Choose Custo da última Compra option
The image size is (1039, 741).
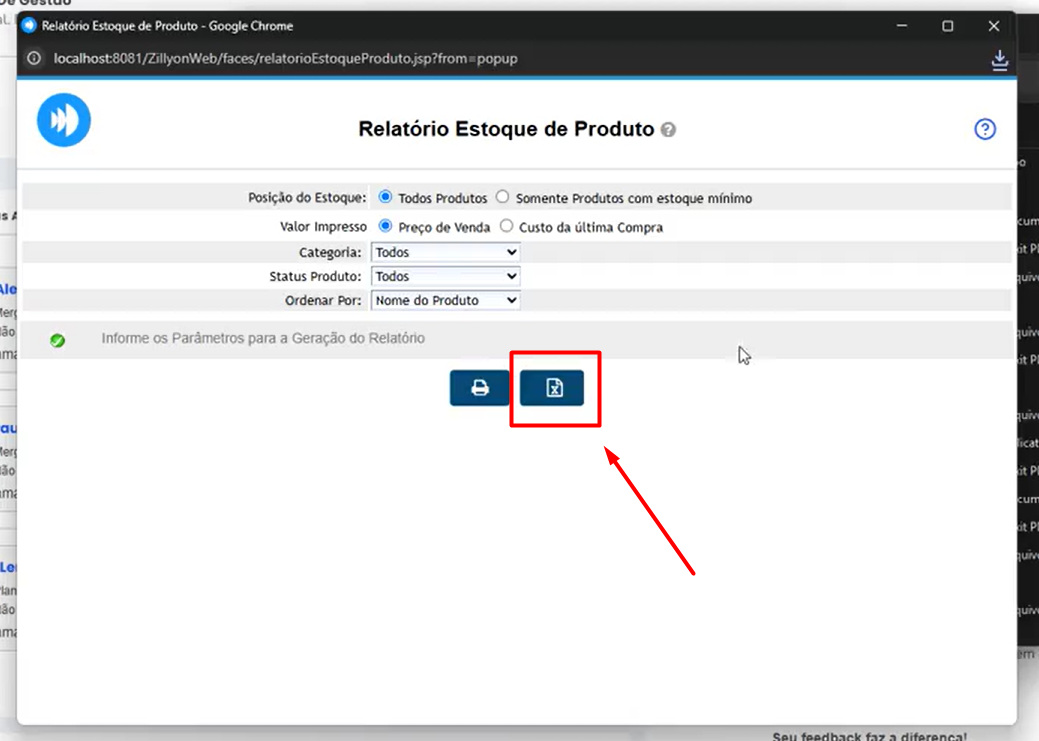coord(506,227)
